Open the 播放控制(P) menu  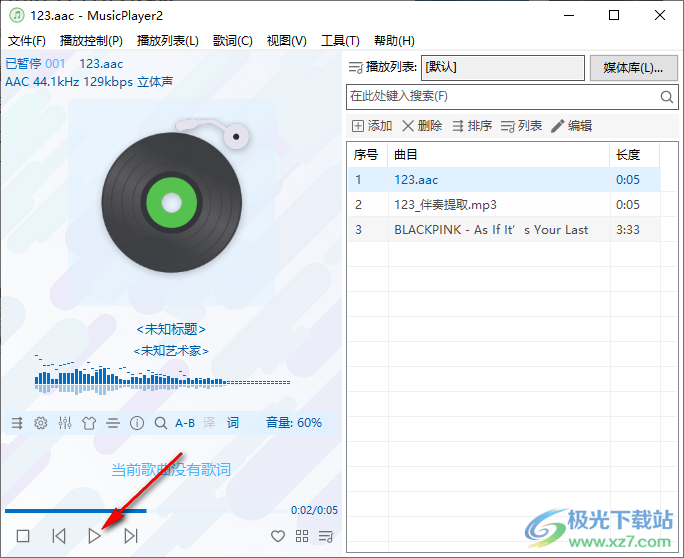coord(91,41)
